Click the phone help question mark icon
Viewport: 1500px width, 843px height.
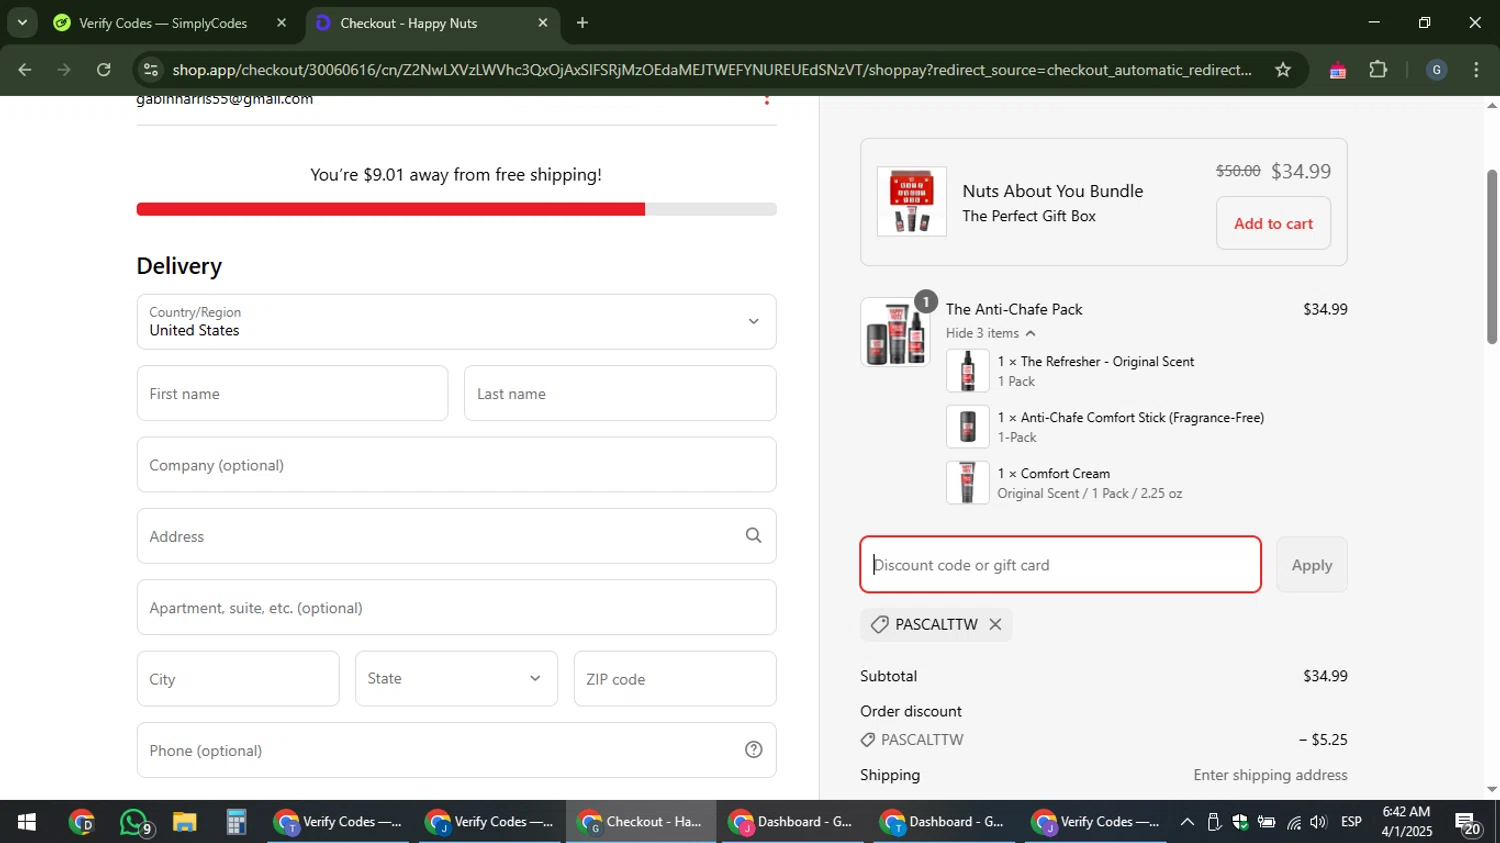(x=753, y=750)
